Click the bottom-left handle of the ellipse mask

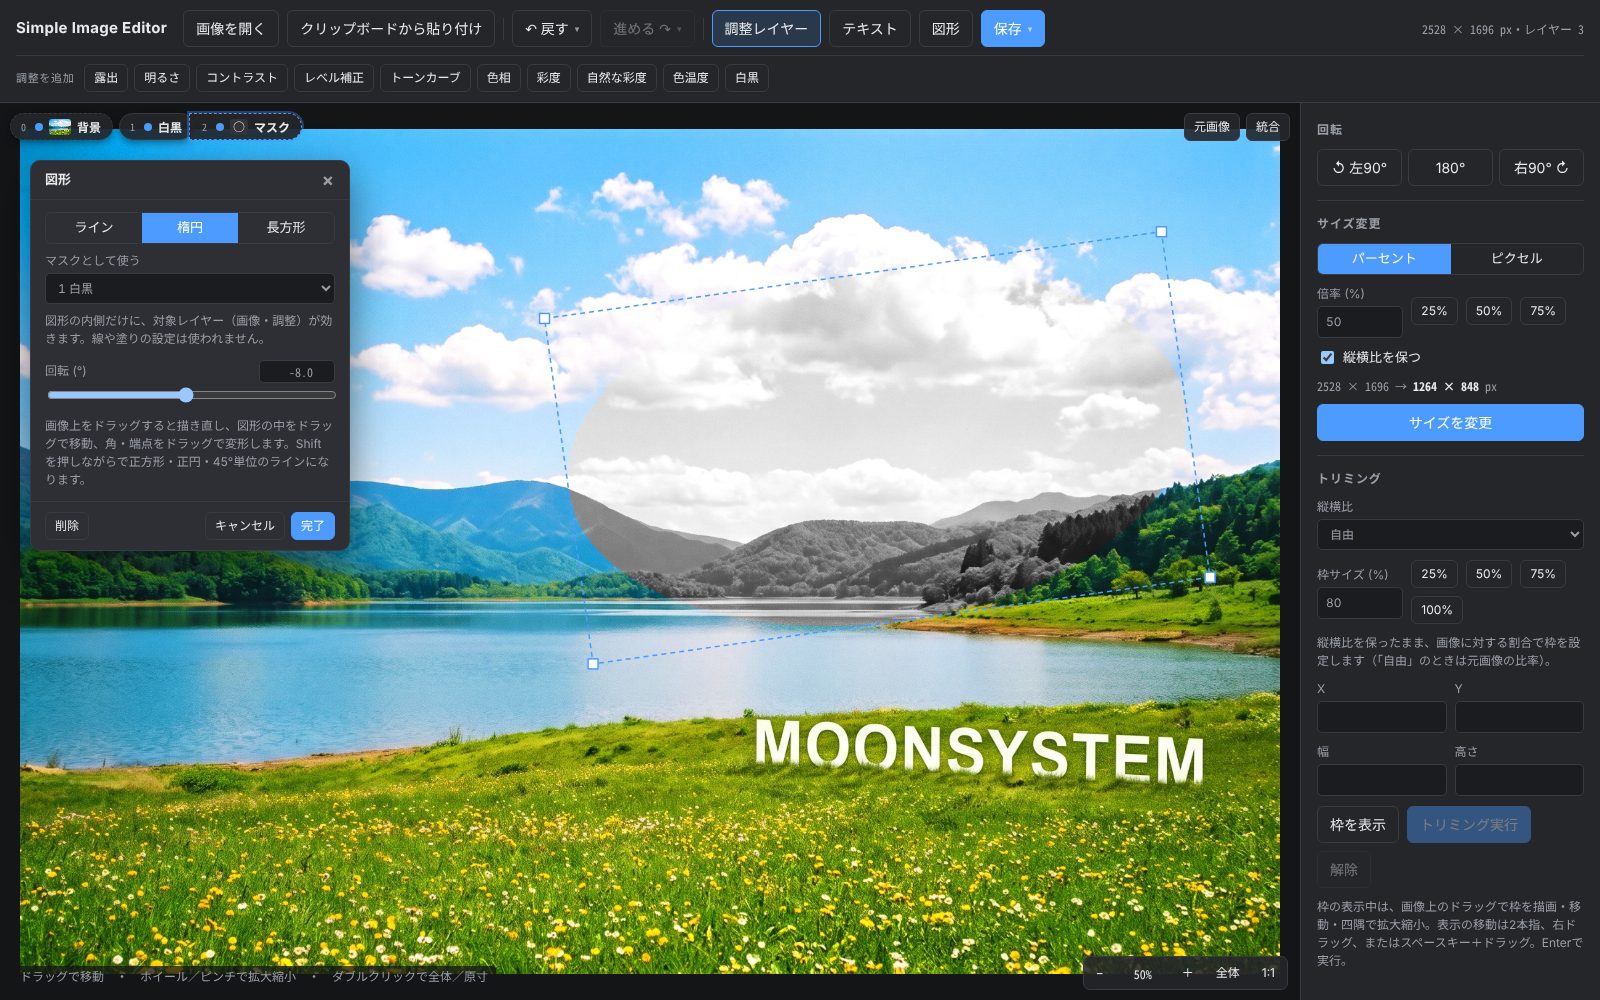(x=593, y=663)
